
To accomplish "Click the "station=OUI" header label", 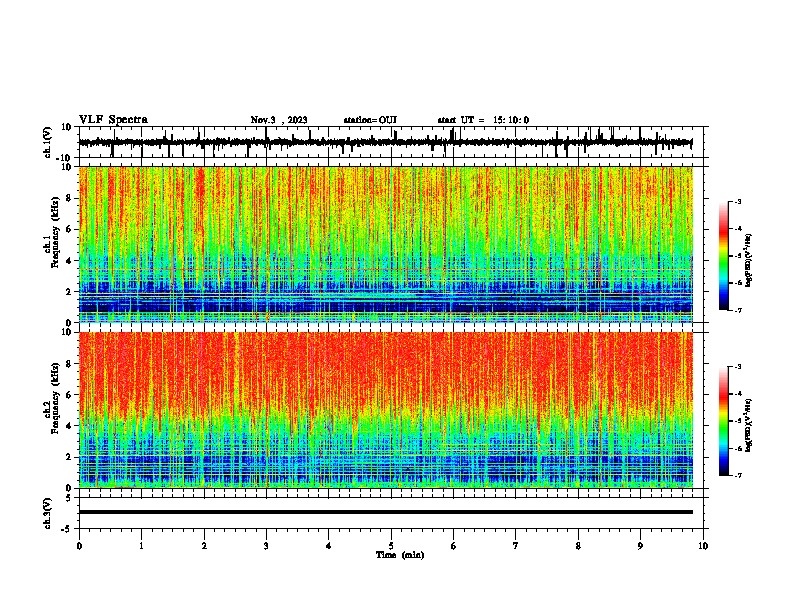I will point(370,120).
